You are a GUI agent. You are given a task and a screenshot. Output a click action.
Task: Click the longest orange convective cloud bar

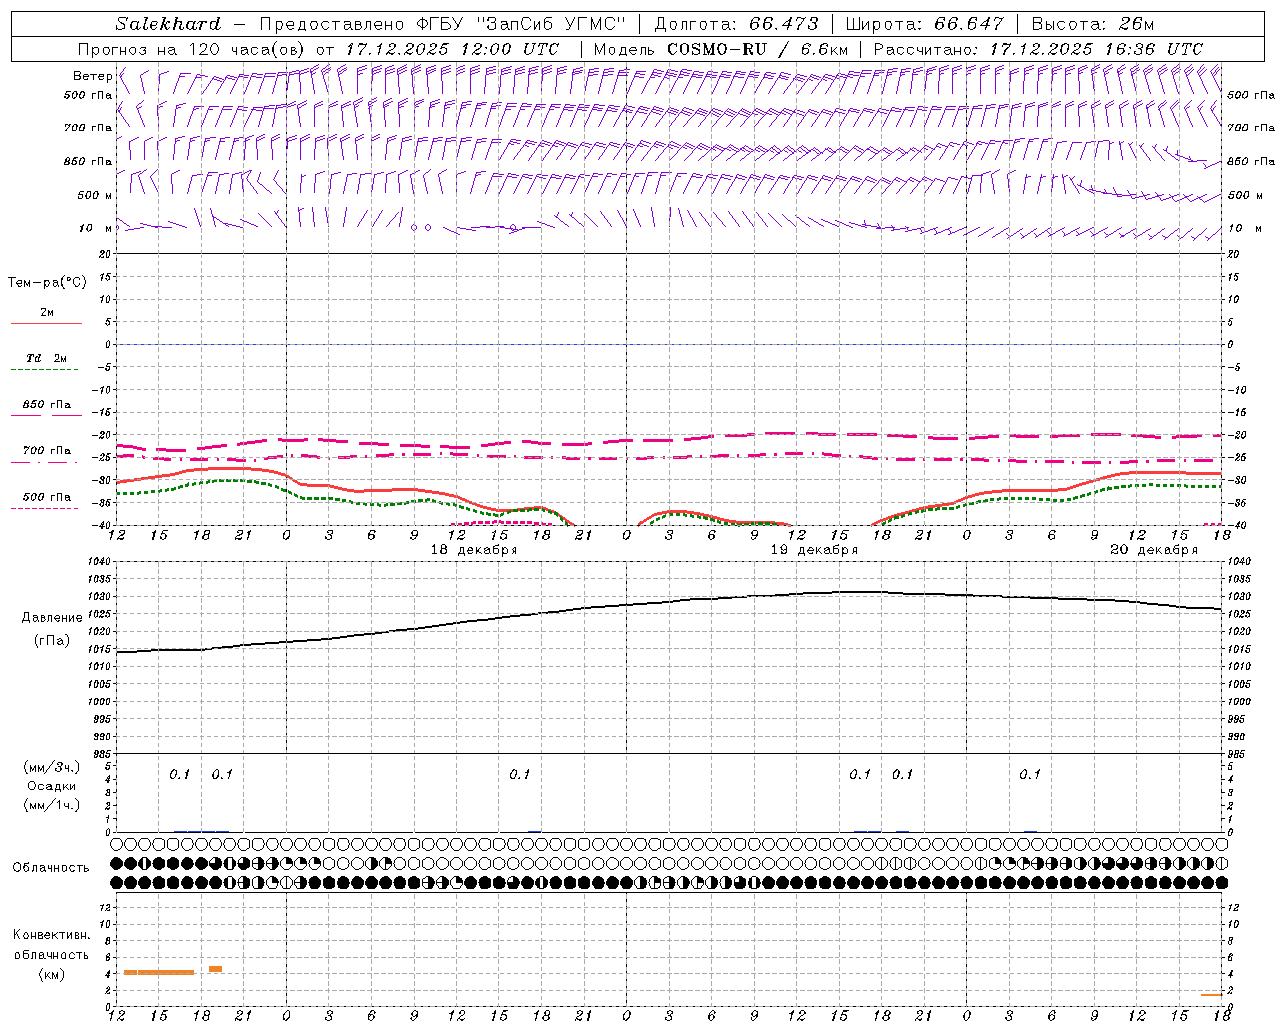pyautogui.click(x=159, y=972)
